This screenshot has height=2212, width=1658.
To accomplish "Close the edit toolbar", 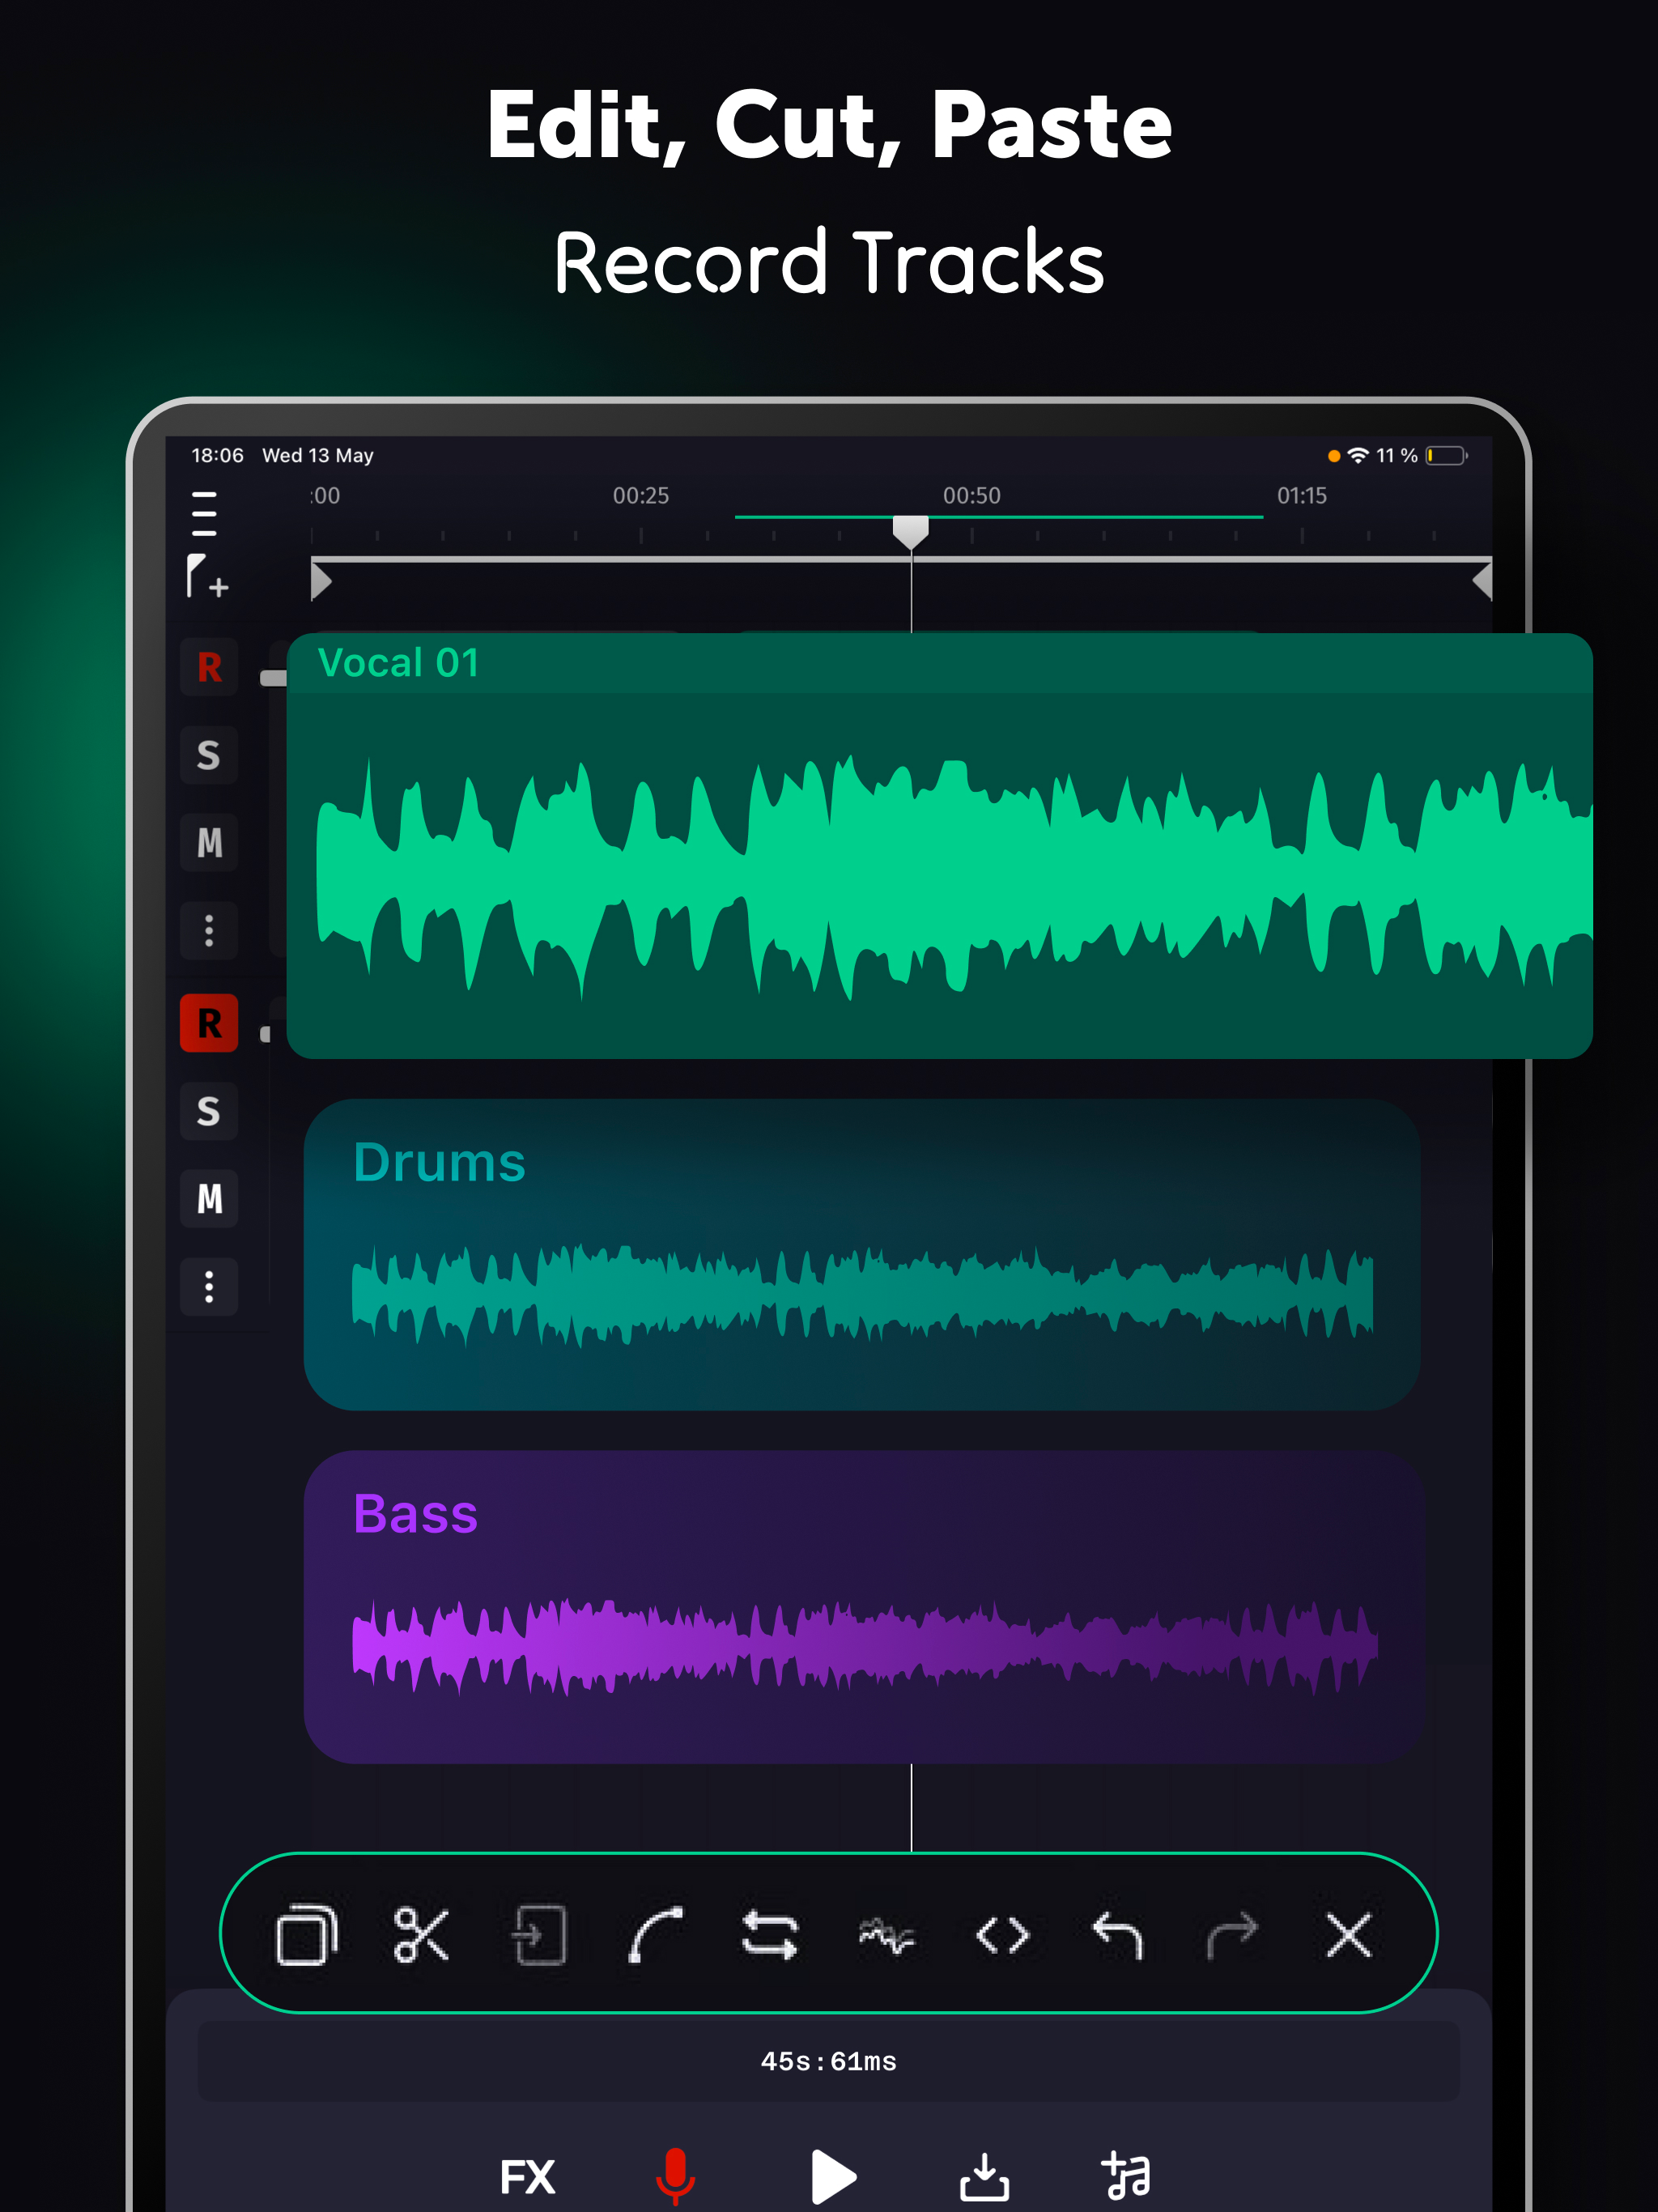I will point(1348,1935).
